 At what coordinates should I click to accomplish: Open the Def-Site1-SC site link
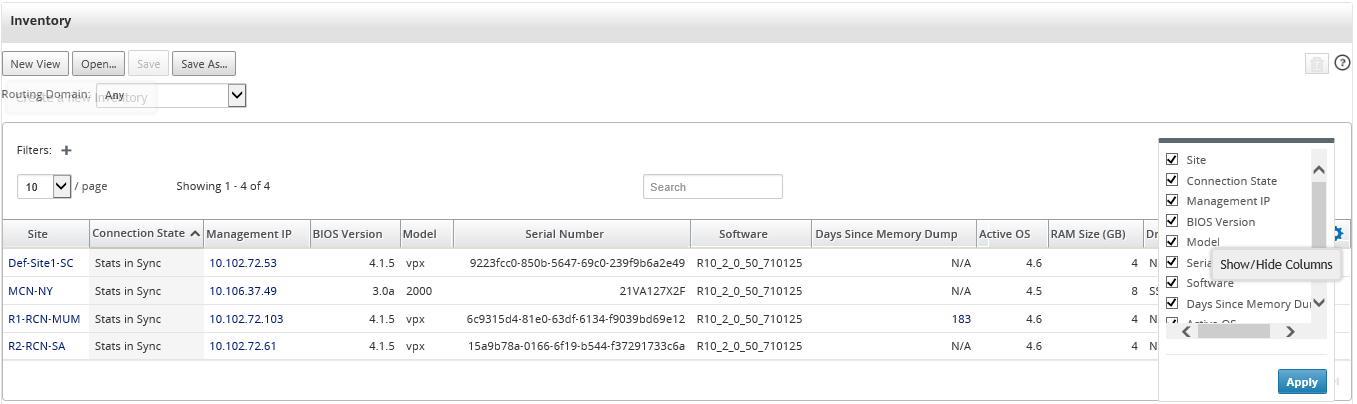pos(41,263)
